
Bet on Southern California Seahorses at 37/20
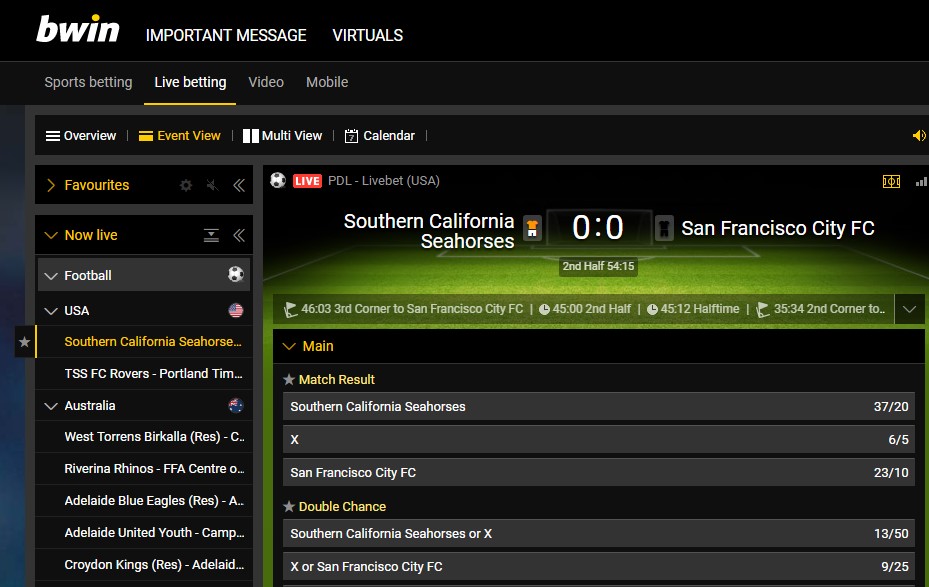tap(599, 406)
